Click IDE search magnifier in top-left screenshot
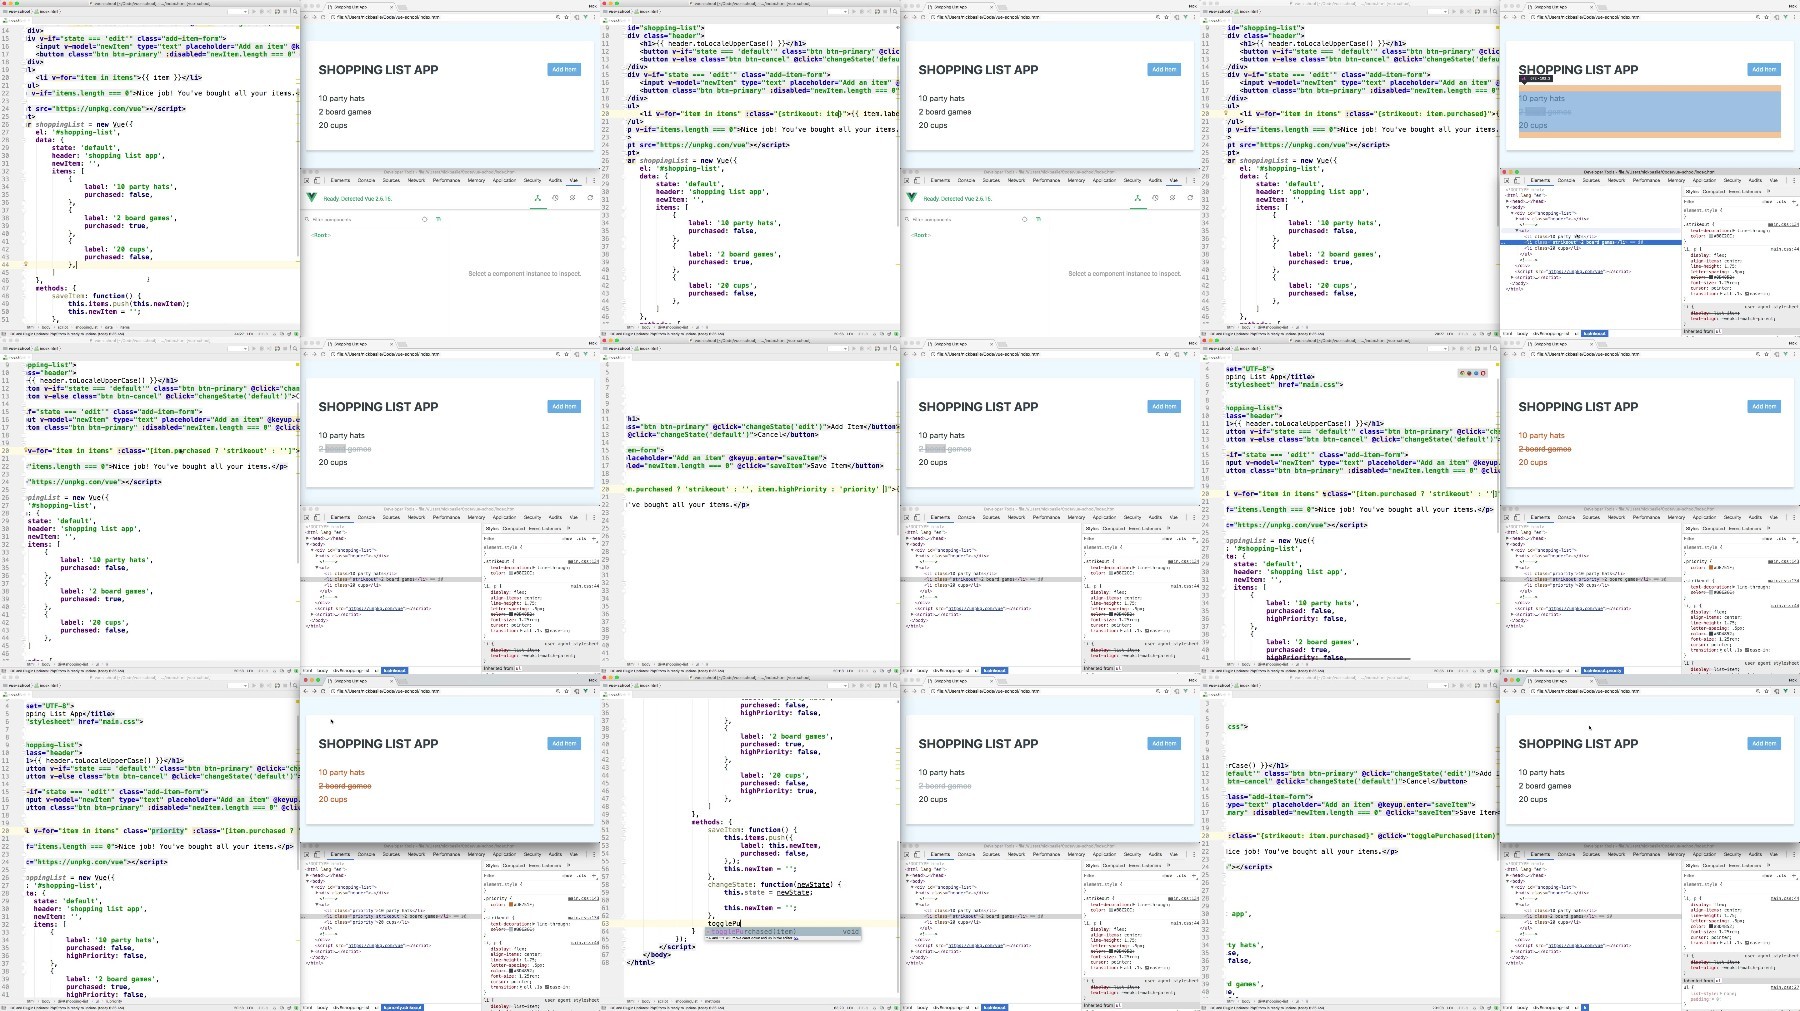This screenshot has height=1011, width=1800. click(x=293, y=11)
